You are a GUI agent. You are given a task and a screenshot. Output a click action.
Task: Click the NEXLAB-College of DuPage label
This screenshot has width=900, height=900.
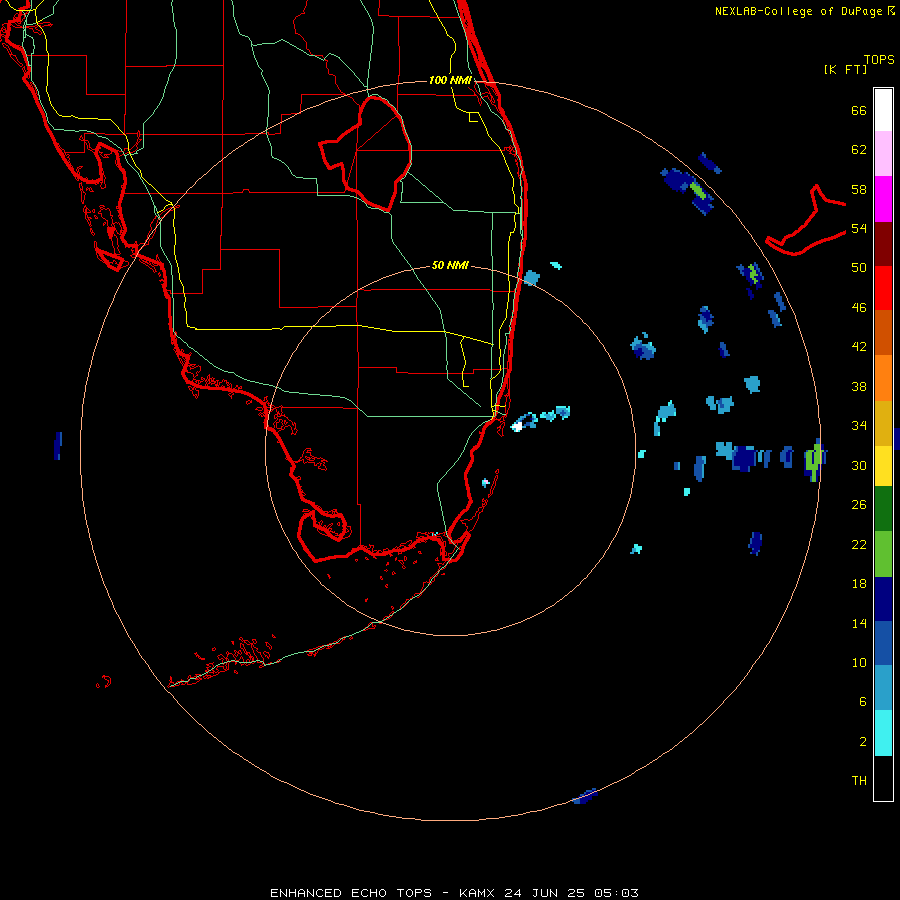coord(805,11)
